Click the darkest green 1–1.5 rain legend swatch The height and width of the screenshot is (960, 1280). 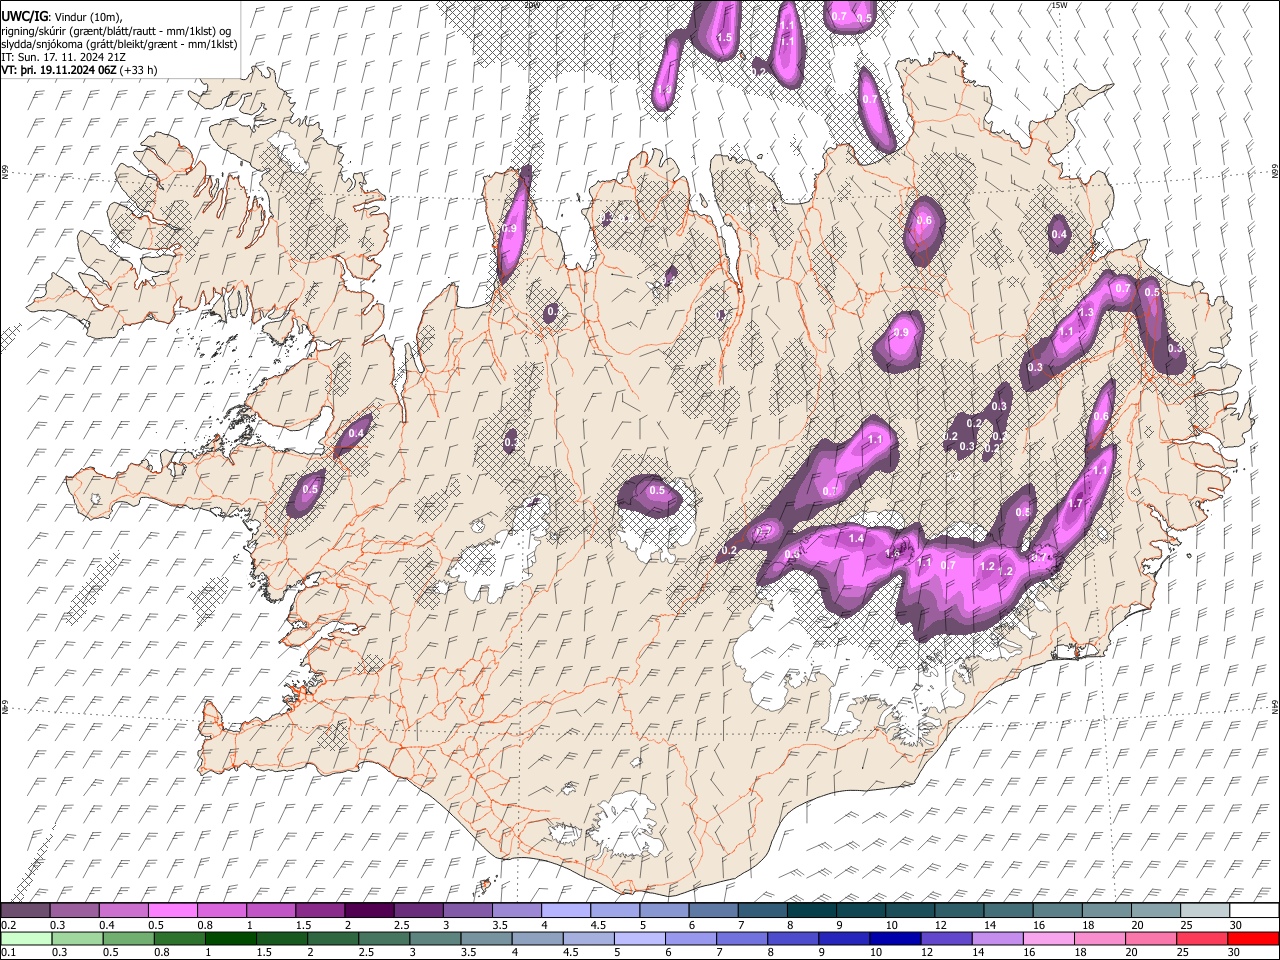pos(229,938)
